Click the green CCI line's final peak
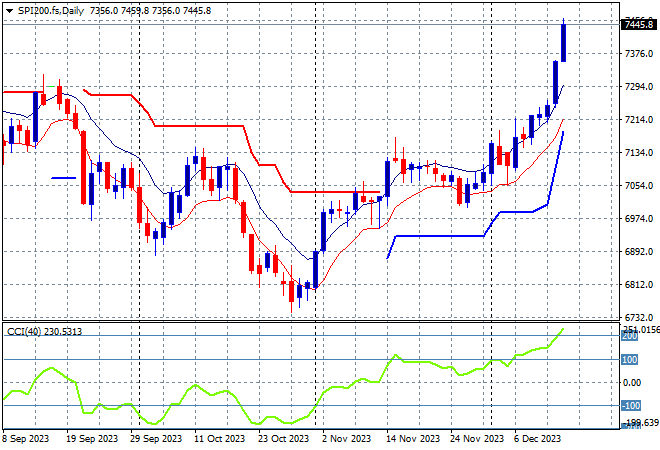Image resolution: width=660 pixels, height=450 pixels. (563, 328)
